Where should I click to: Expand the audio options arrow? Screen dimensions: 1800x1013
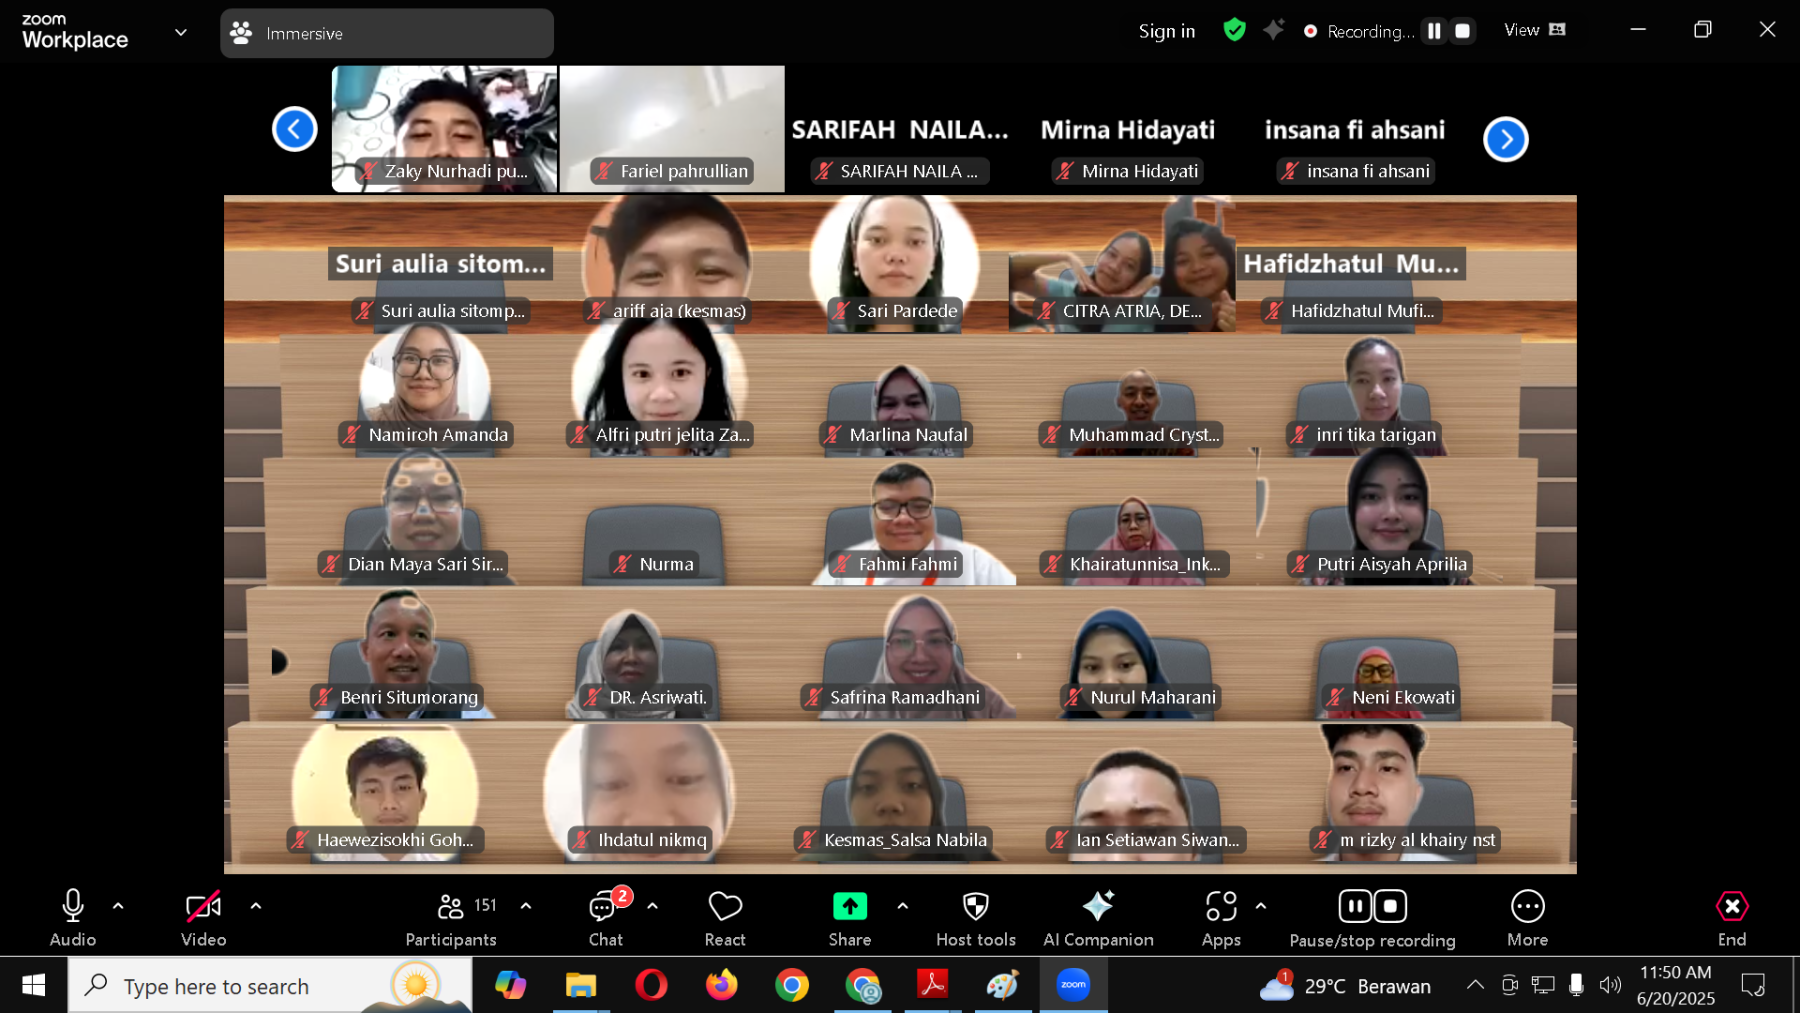[118, 906]
